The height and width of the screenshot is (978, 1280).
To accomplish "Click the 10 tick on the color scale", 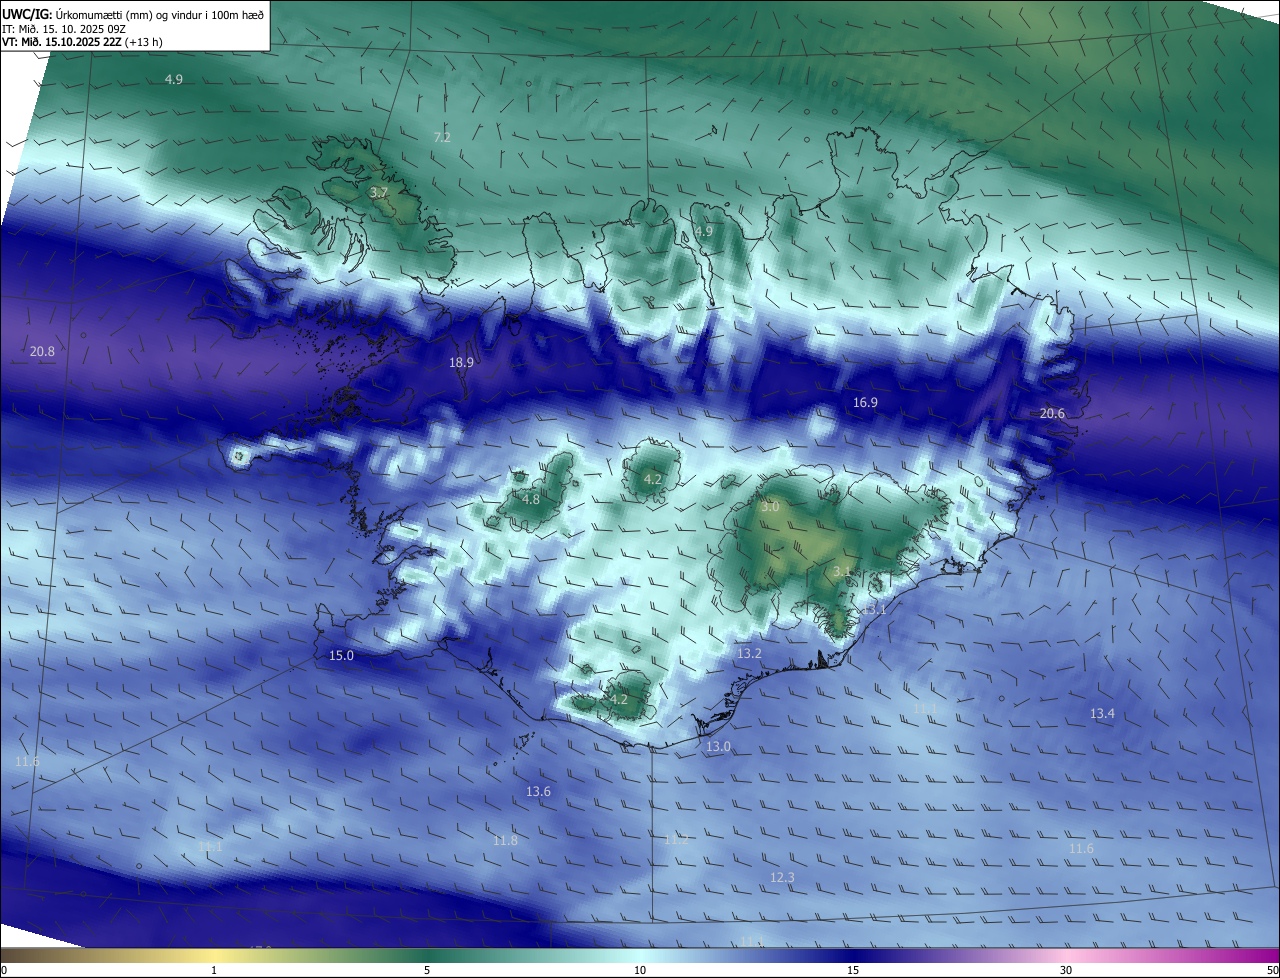I will 640,970.
